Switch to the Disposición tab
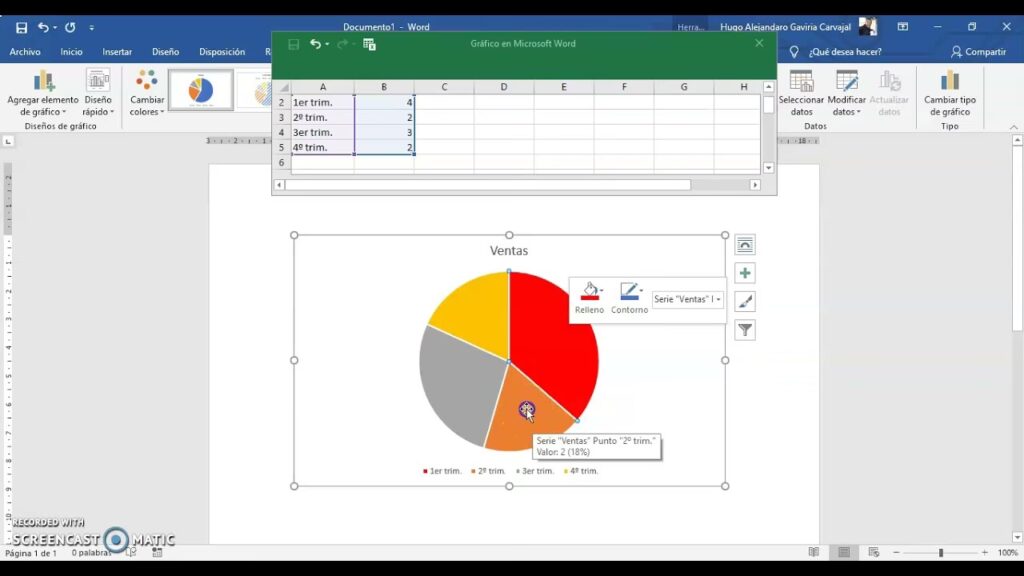 [222, 52]
